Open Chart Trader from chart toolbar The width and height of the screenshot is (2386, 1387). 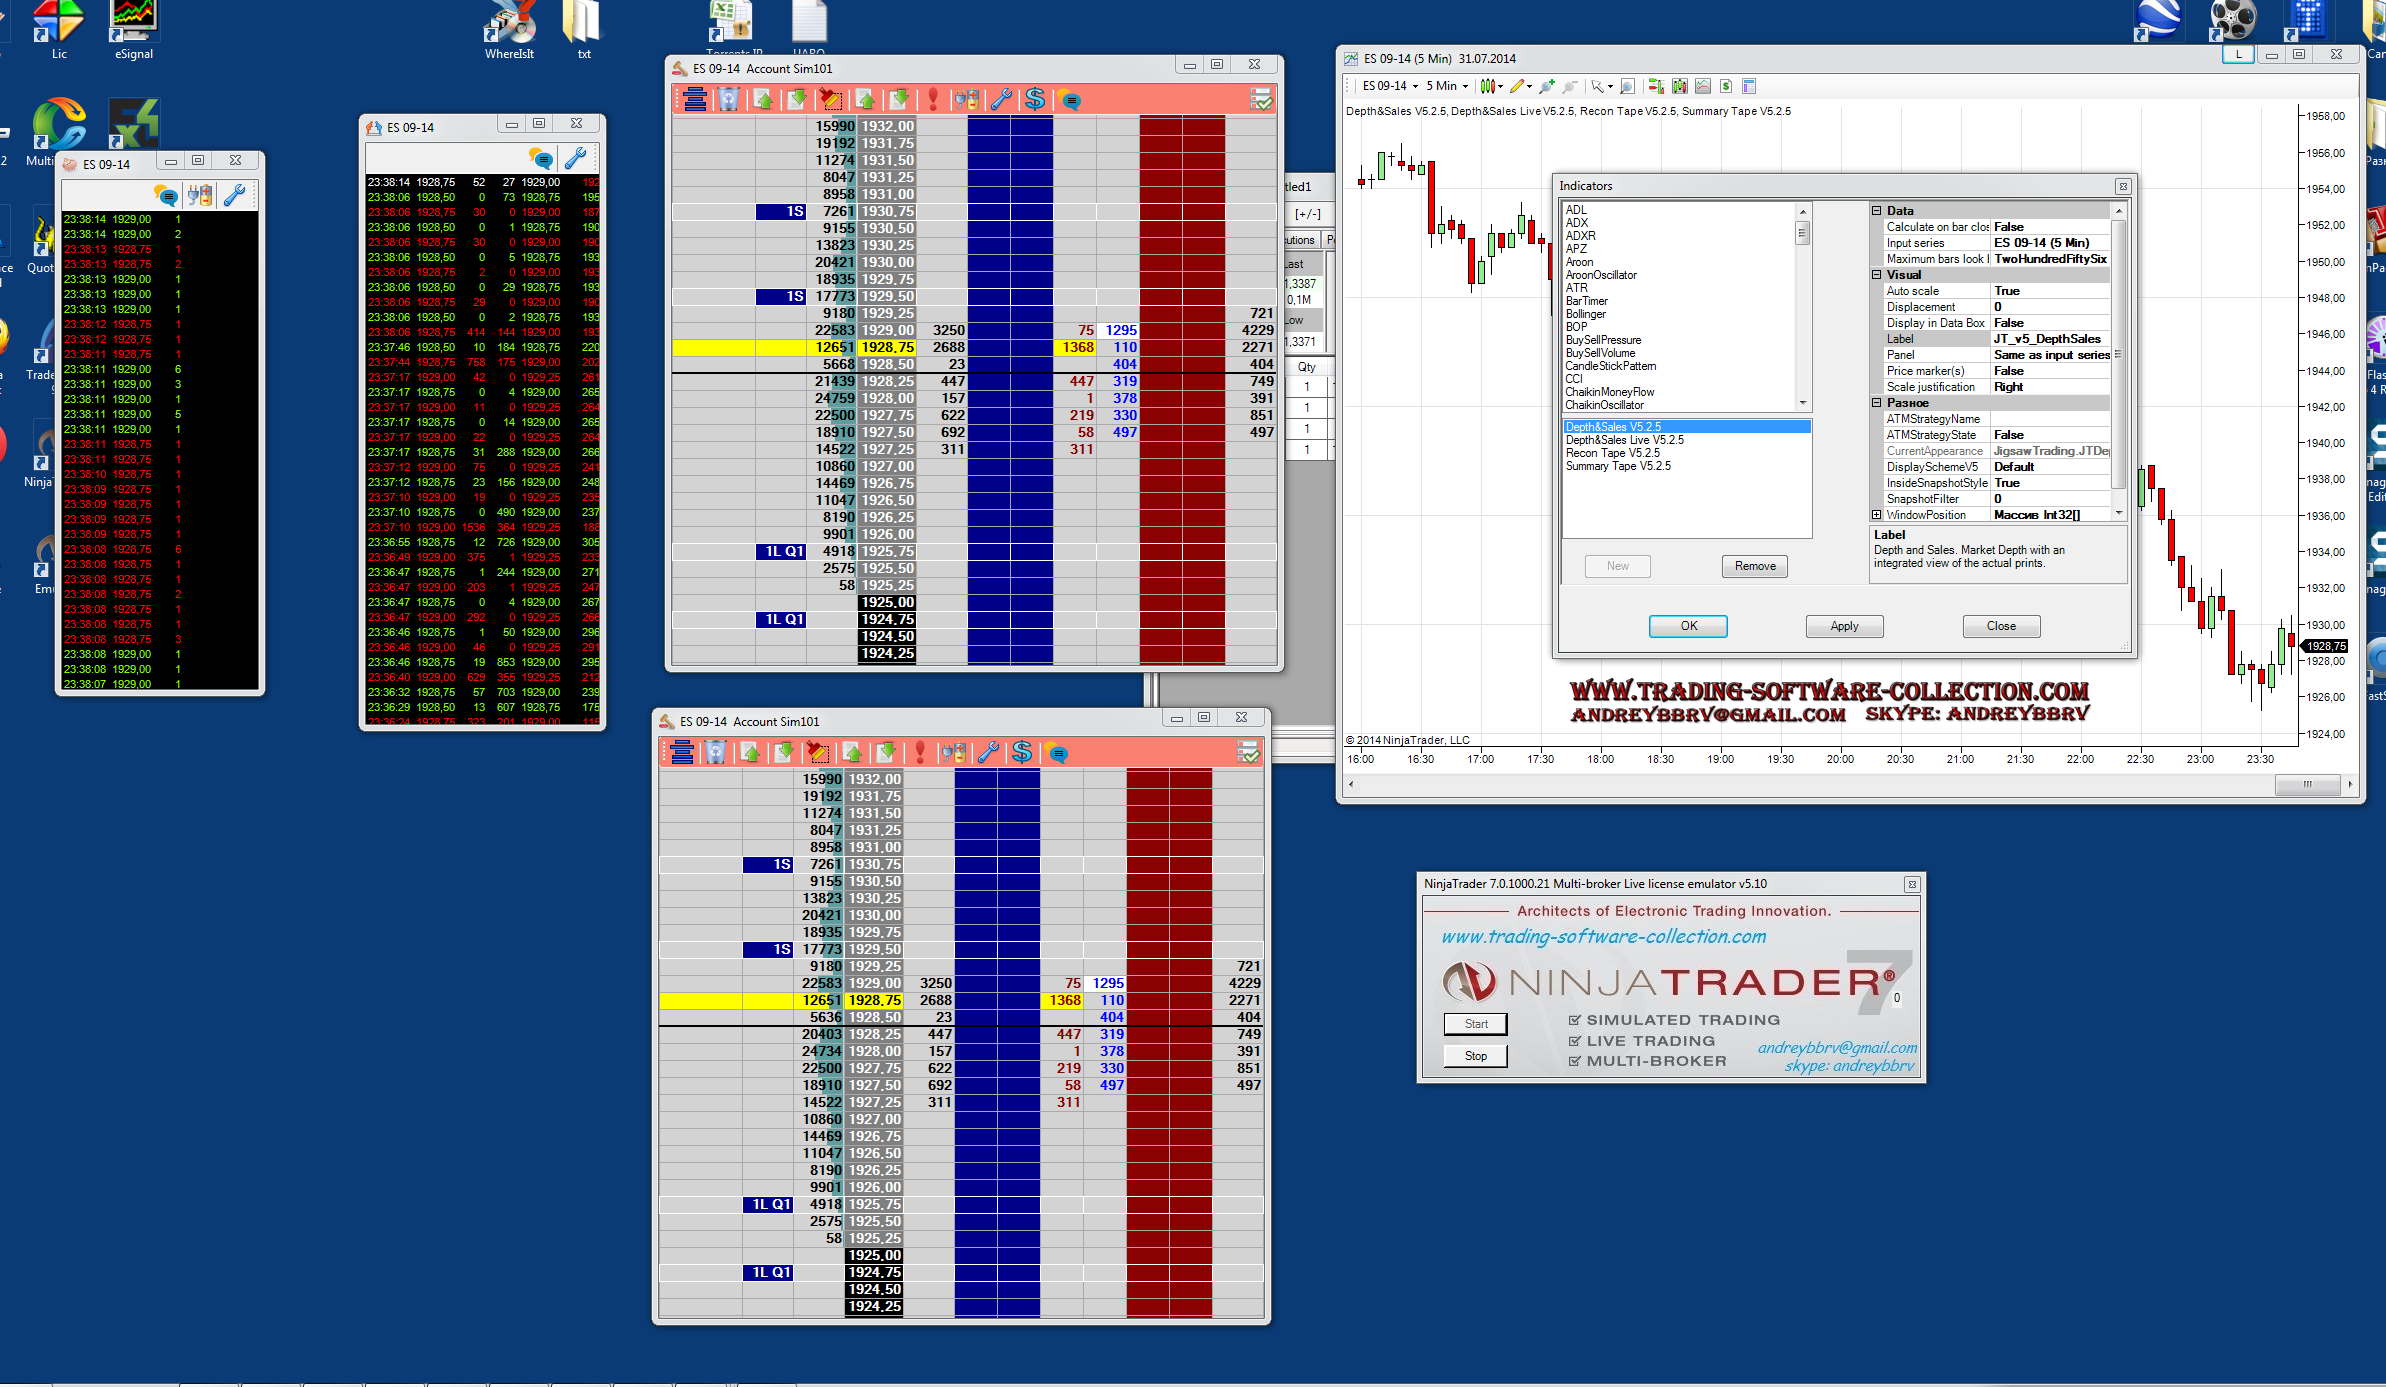click(1656, 86)
